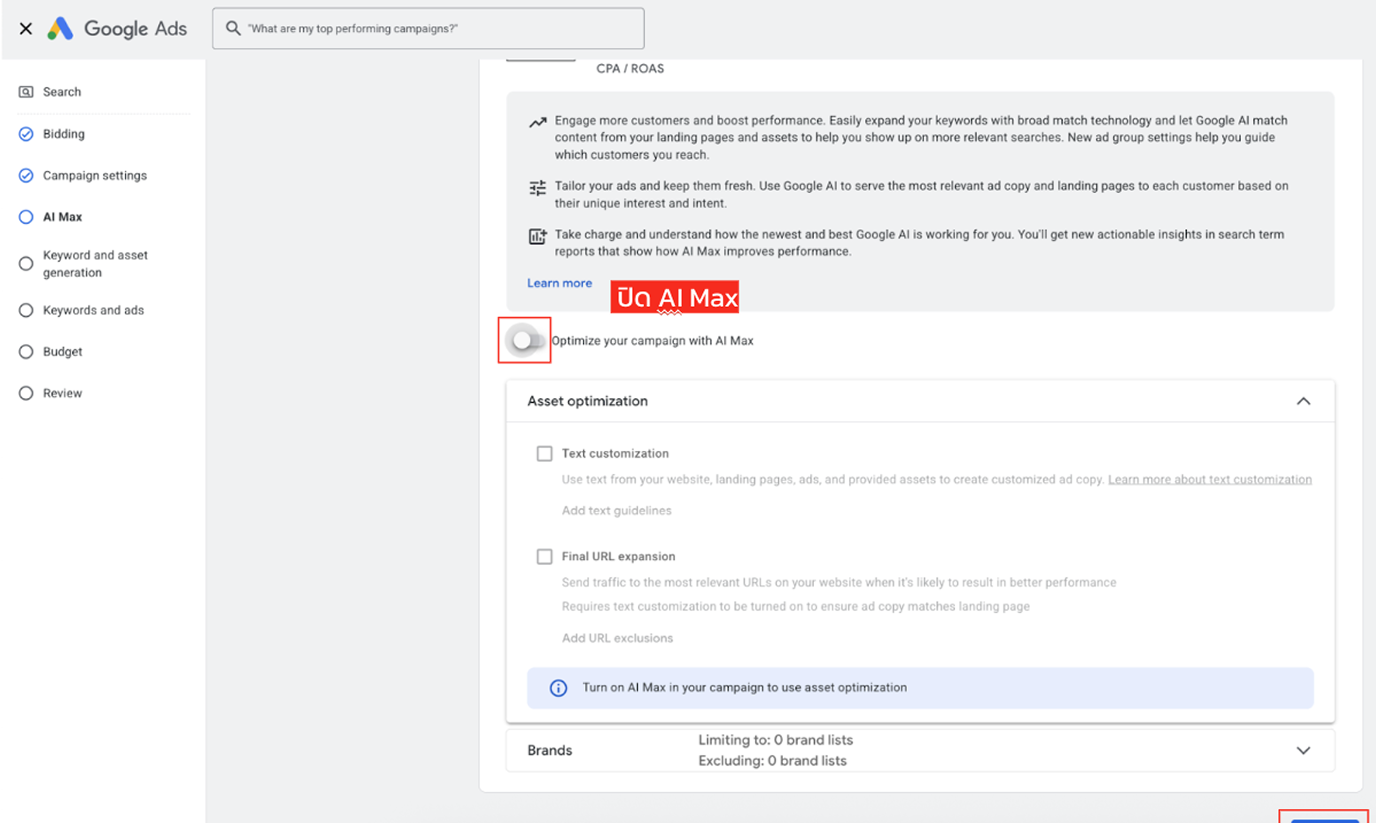Click the Budget step circle icon
The image size is (1376, 823).
(x=26, y=352)
